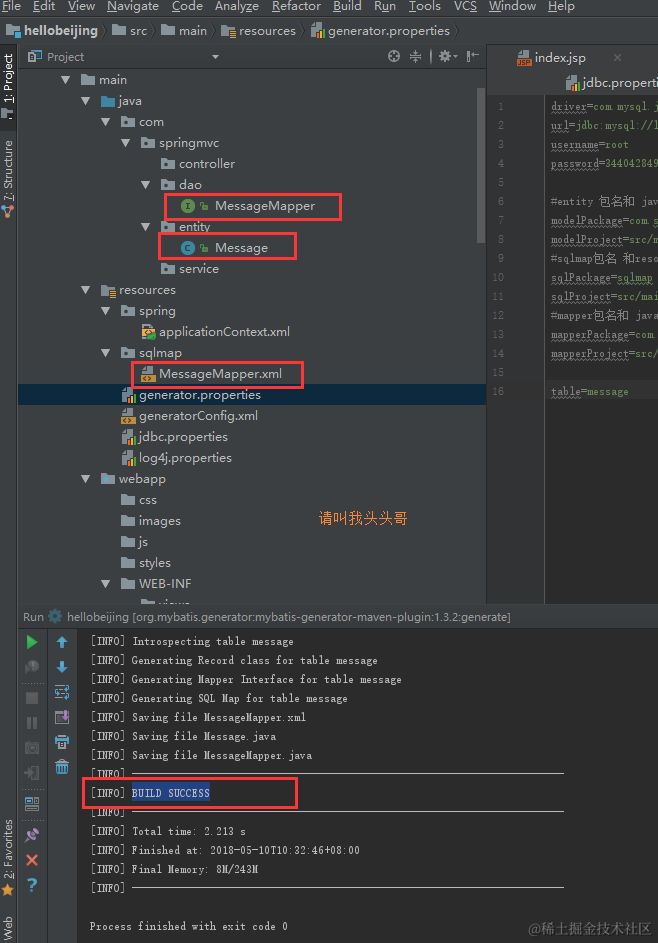
Task: Open the Navigate menu
Action: pos(133,6)
